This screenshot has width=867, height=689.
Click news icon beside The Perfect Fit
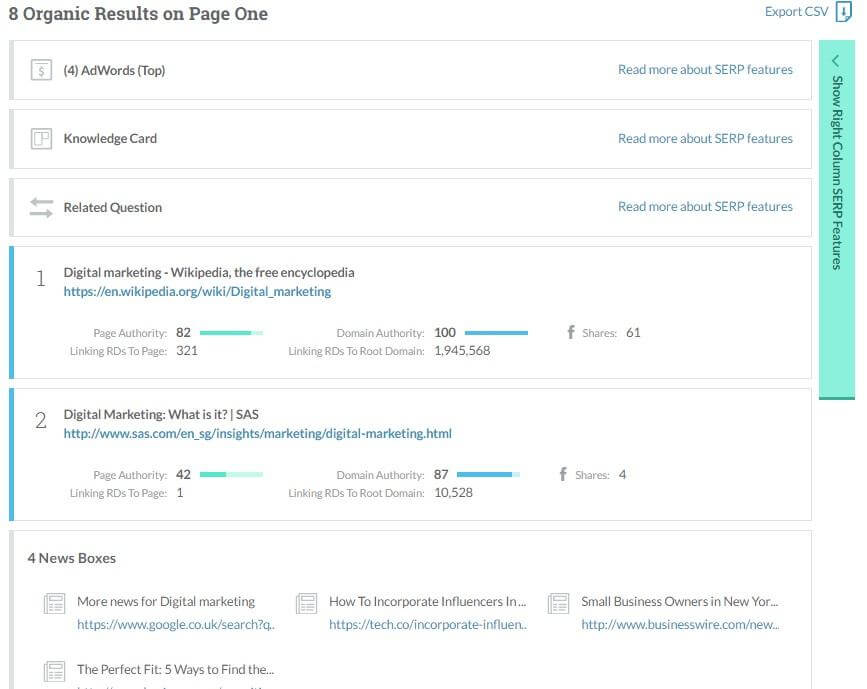tap(55, 671)
